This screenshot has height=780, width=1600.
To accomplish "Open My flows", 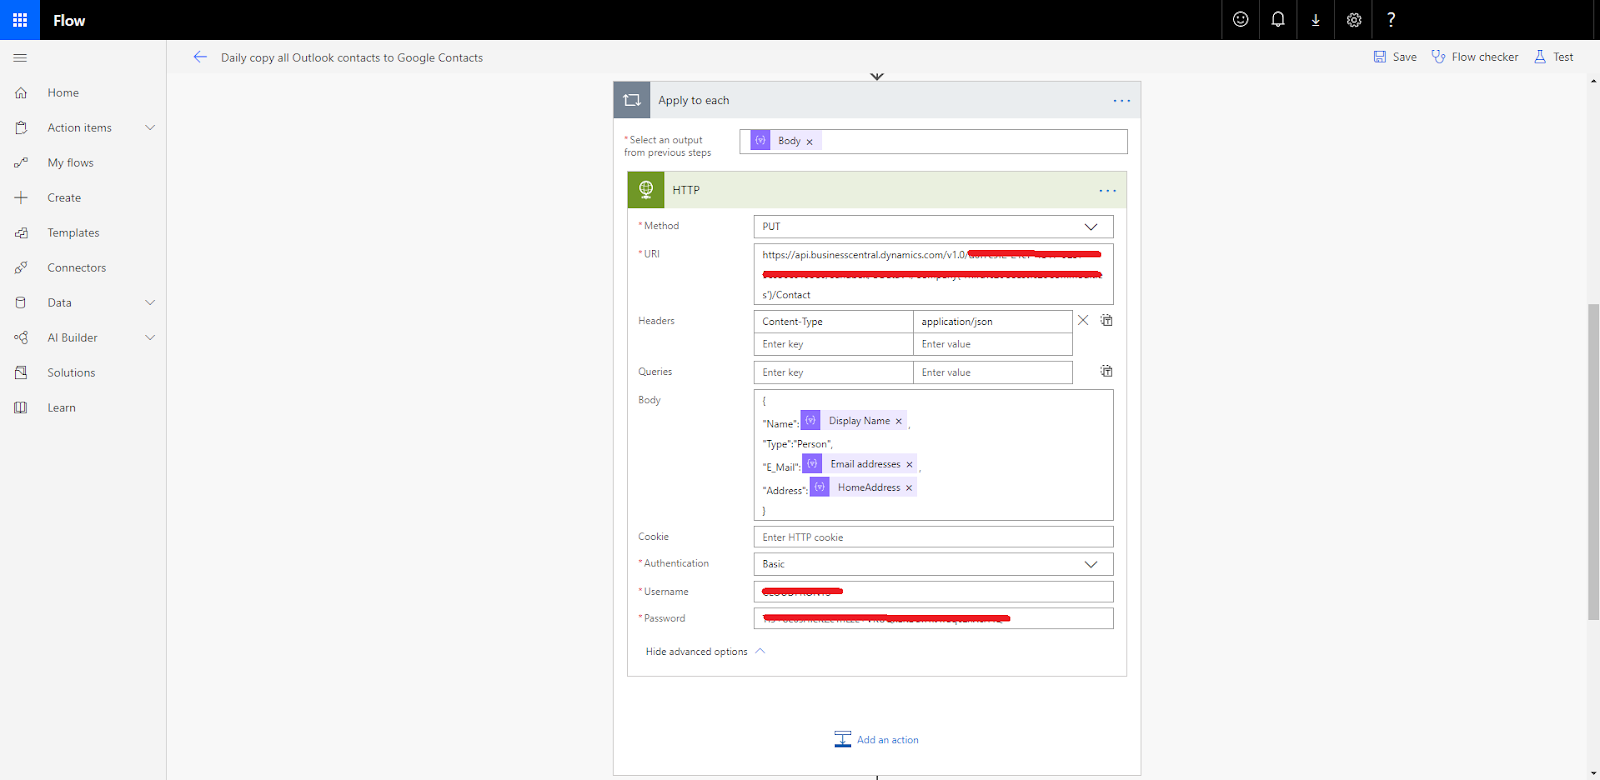I will 70,163.
